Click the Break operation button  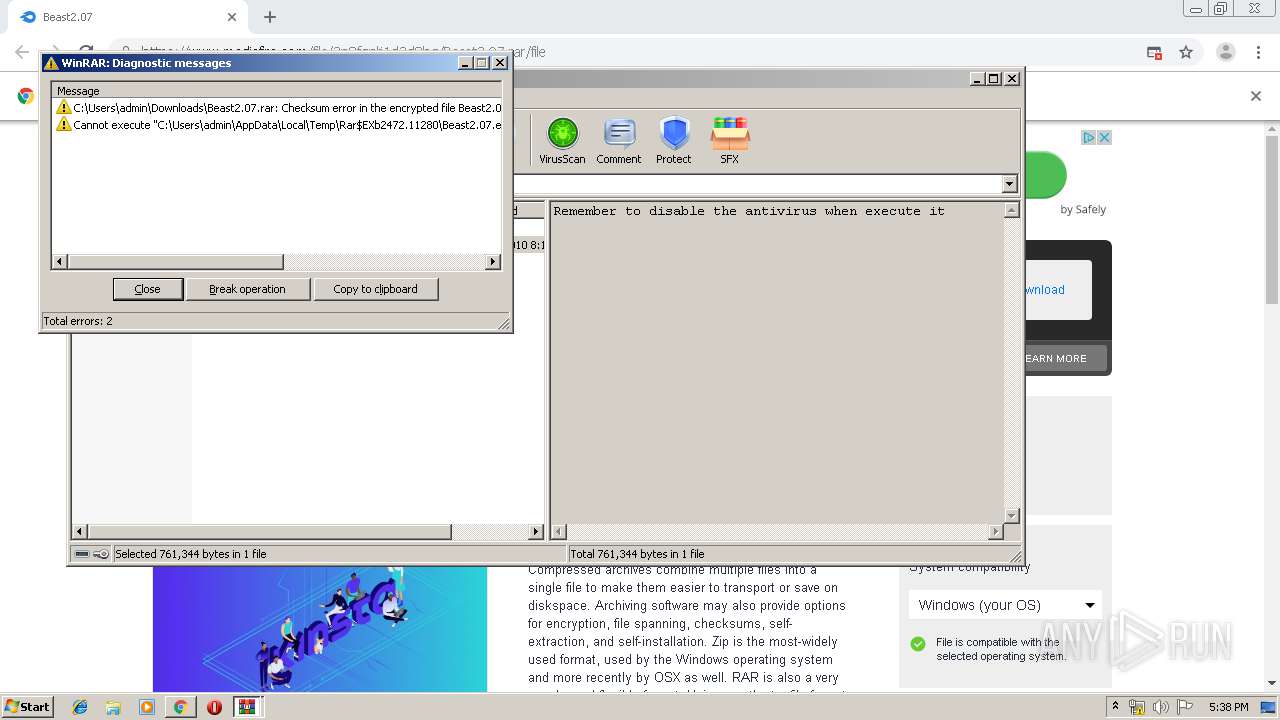tap(247, 289)
